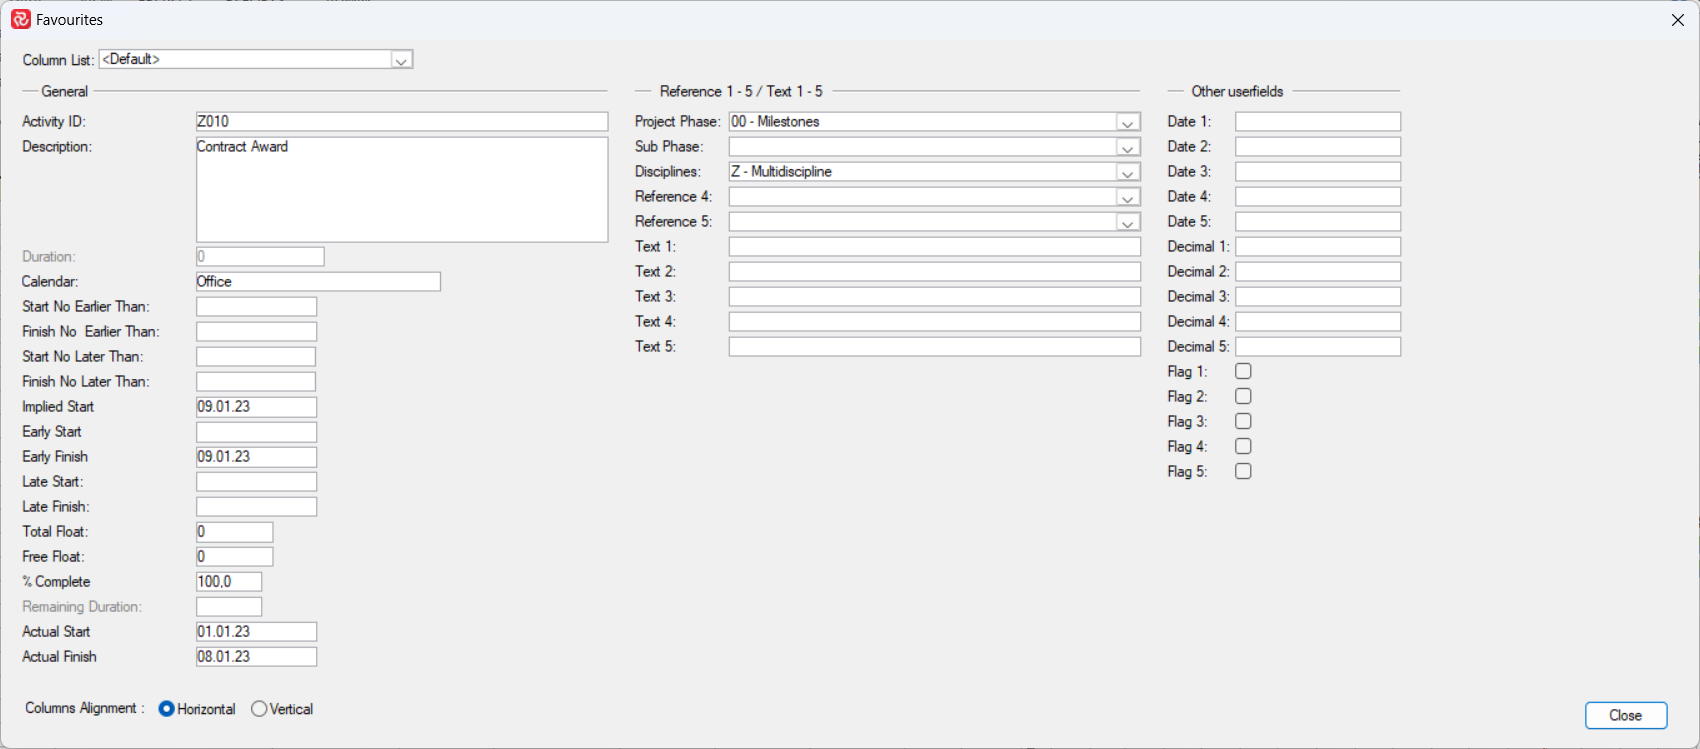Click the Free Float field
Image resolution: width=1700 pixels, height=749 pixels.
click(x=234, y=557)
